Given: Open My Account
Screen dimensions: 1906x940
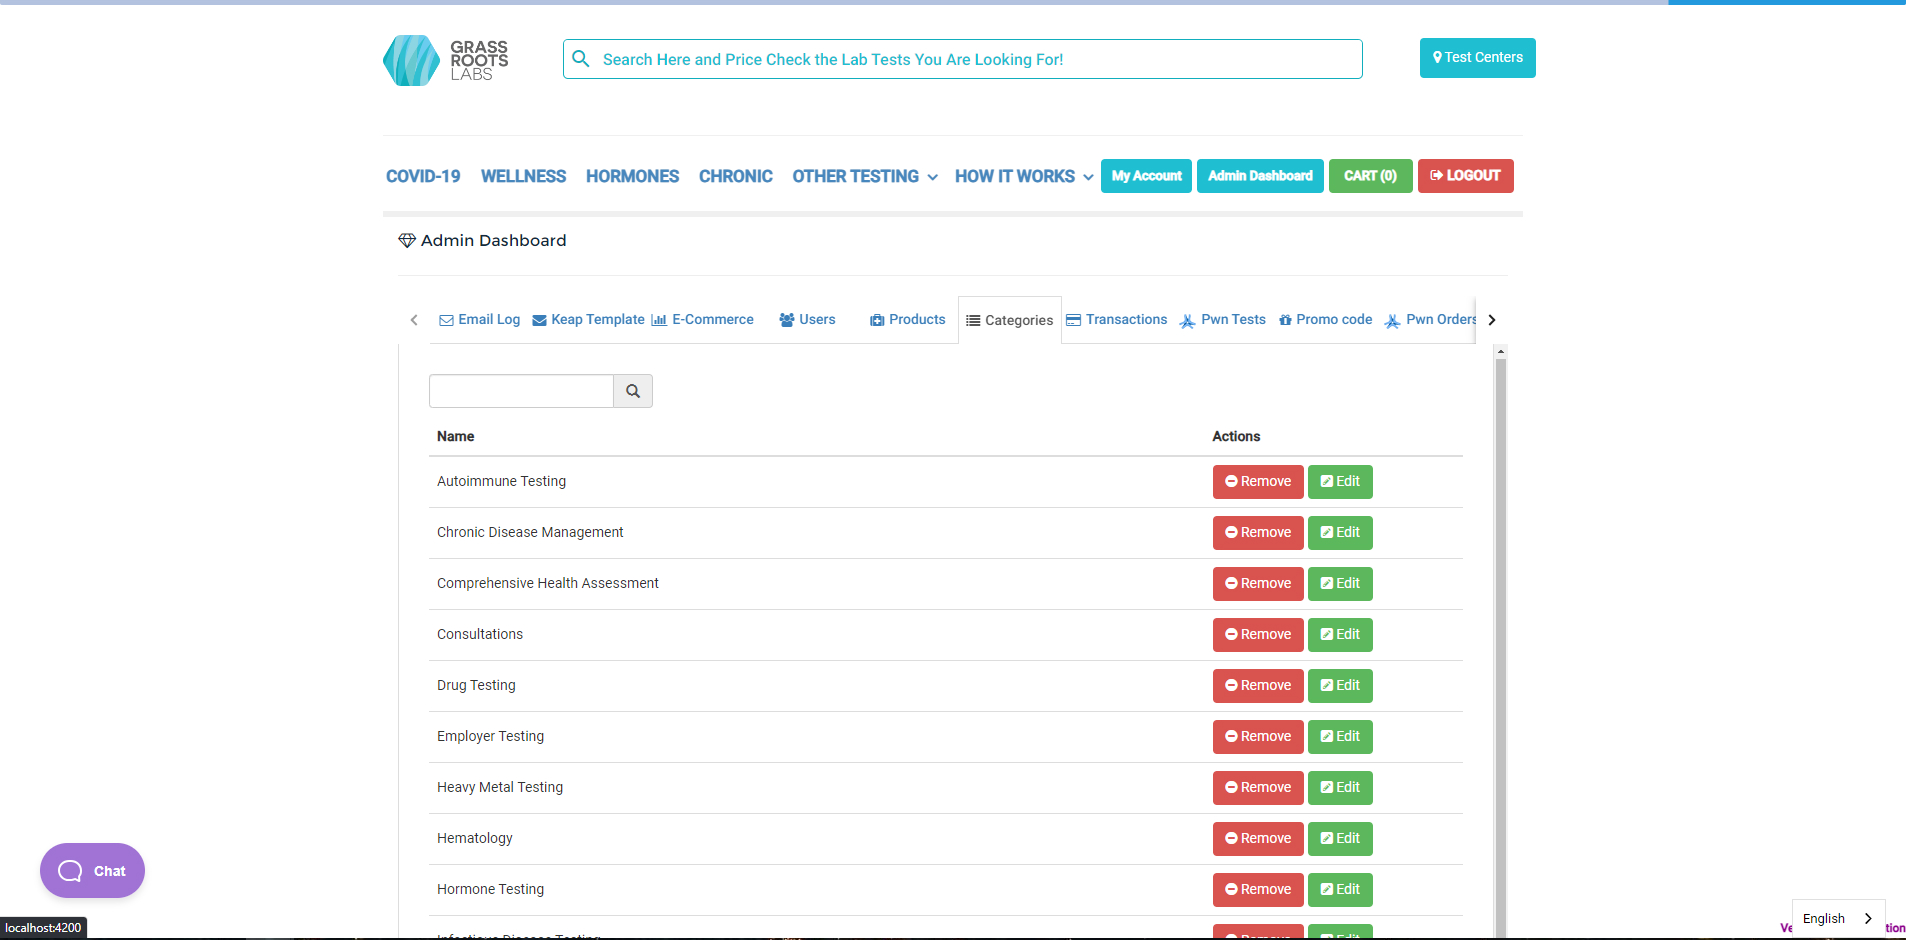Looking at the screenshot, I should (x=1146, y=176).
